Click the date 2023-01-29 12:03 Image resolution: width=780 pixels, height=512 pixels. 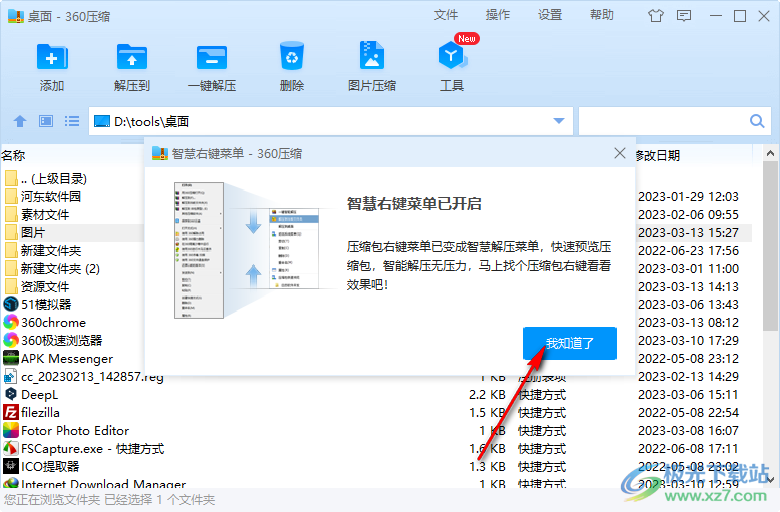[688, 197]
